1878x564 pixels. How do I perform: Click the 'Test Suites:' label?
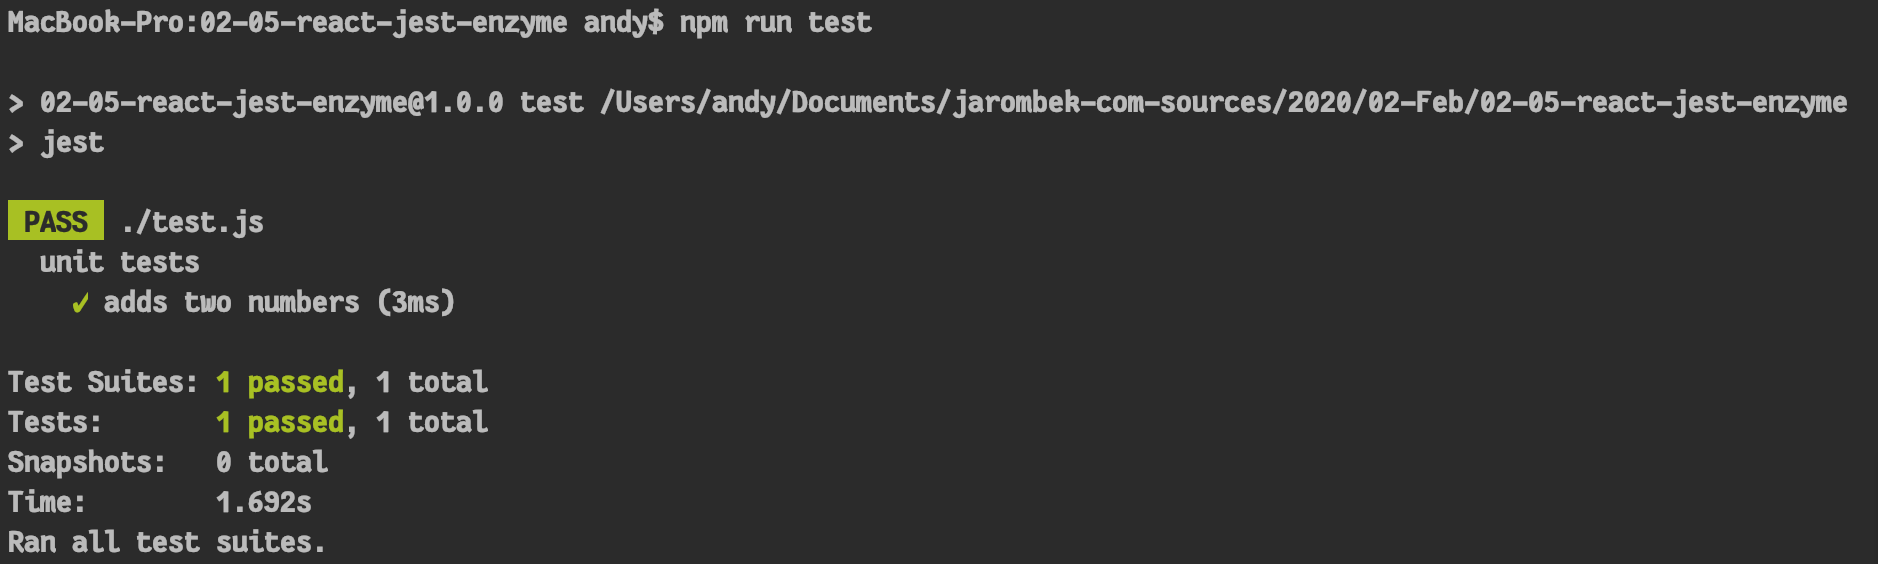point(103,382)
